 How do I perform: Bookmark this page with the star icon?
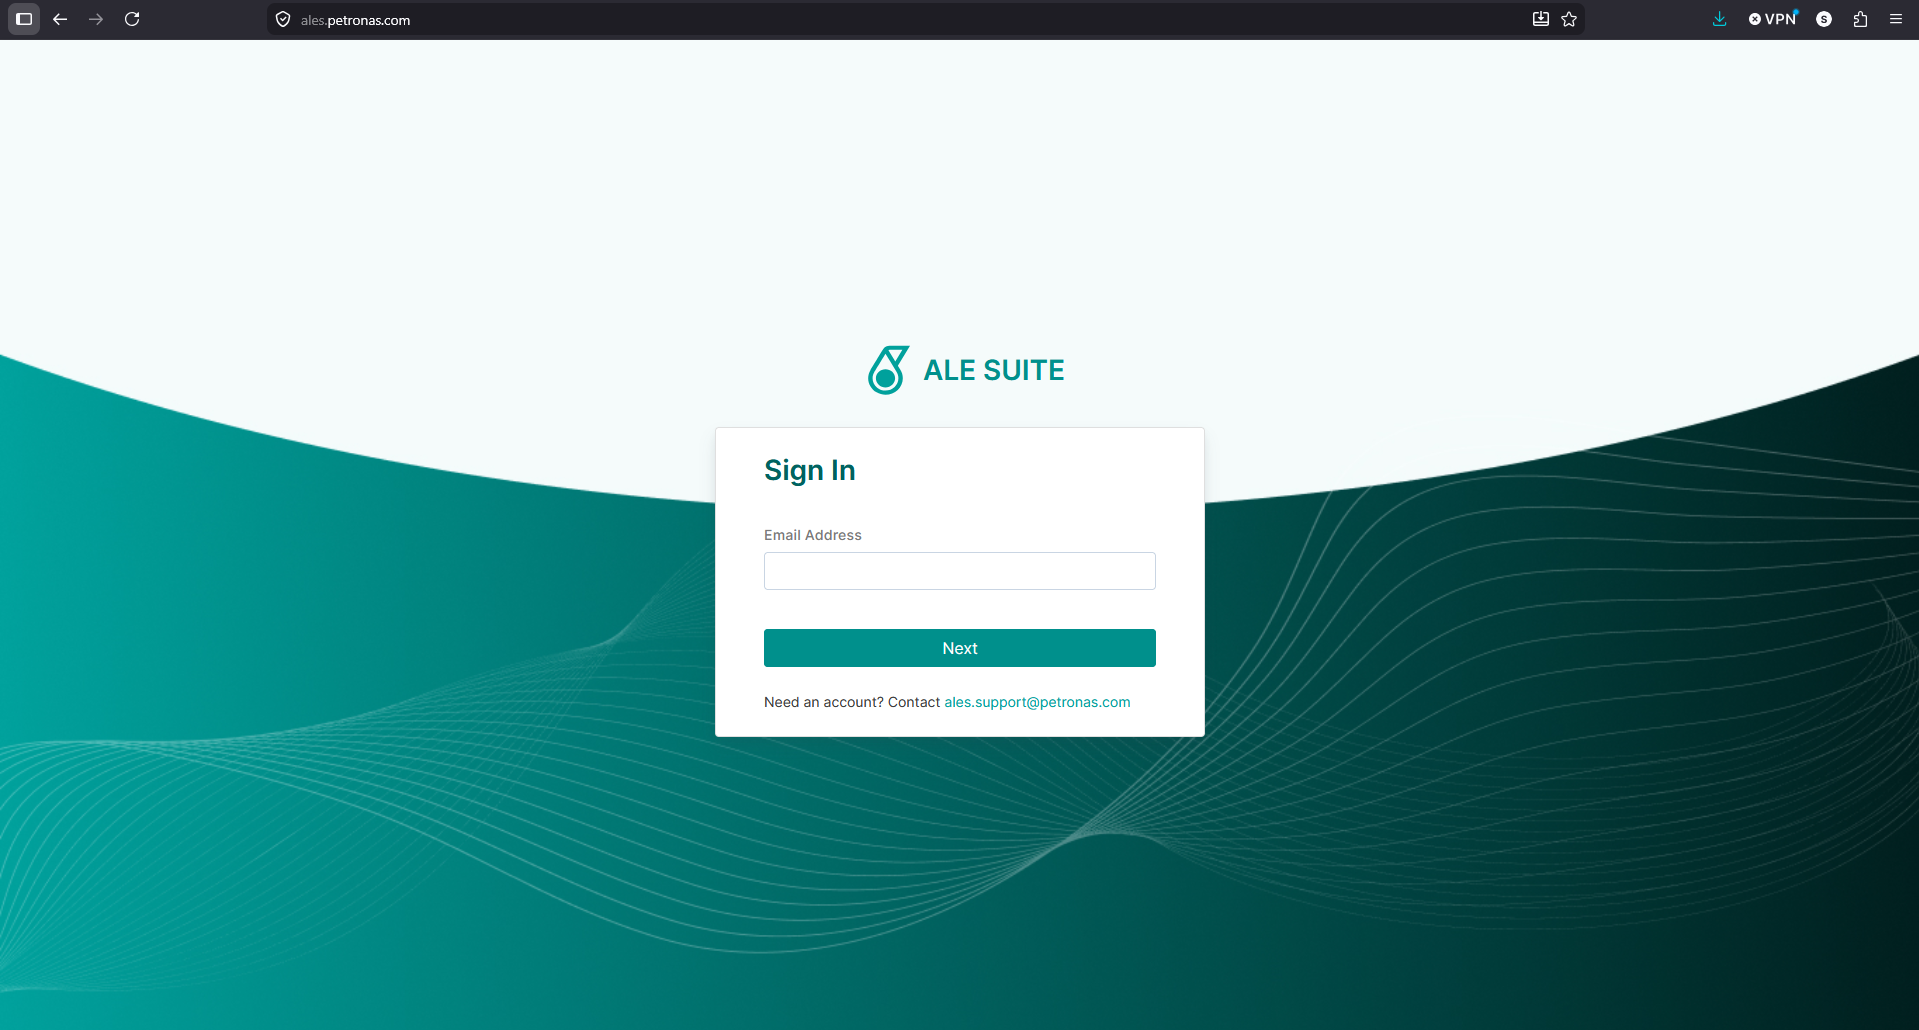point(1569,19)
